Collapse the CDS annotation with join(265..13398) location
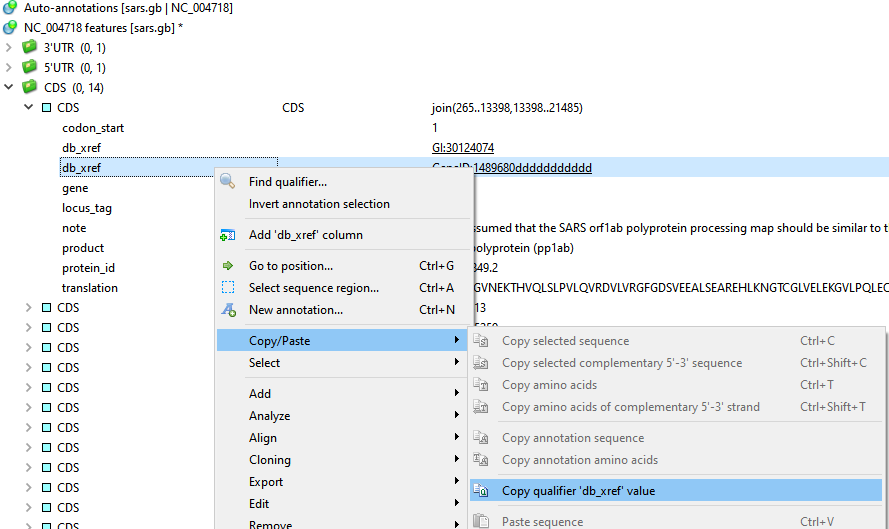 point(28,107)
